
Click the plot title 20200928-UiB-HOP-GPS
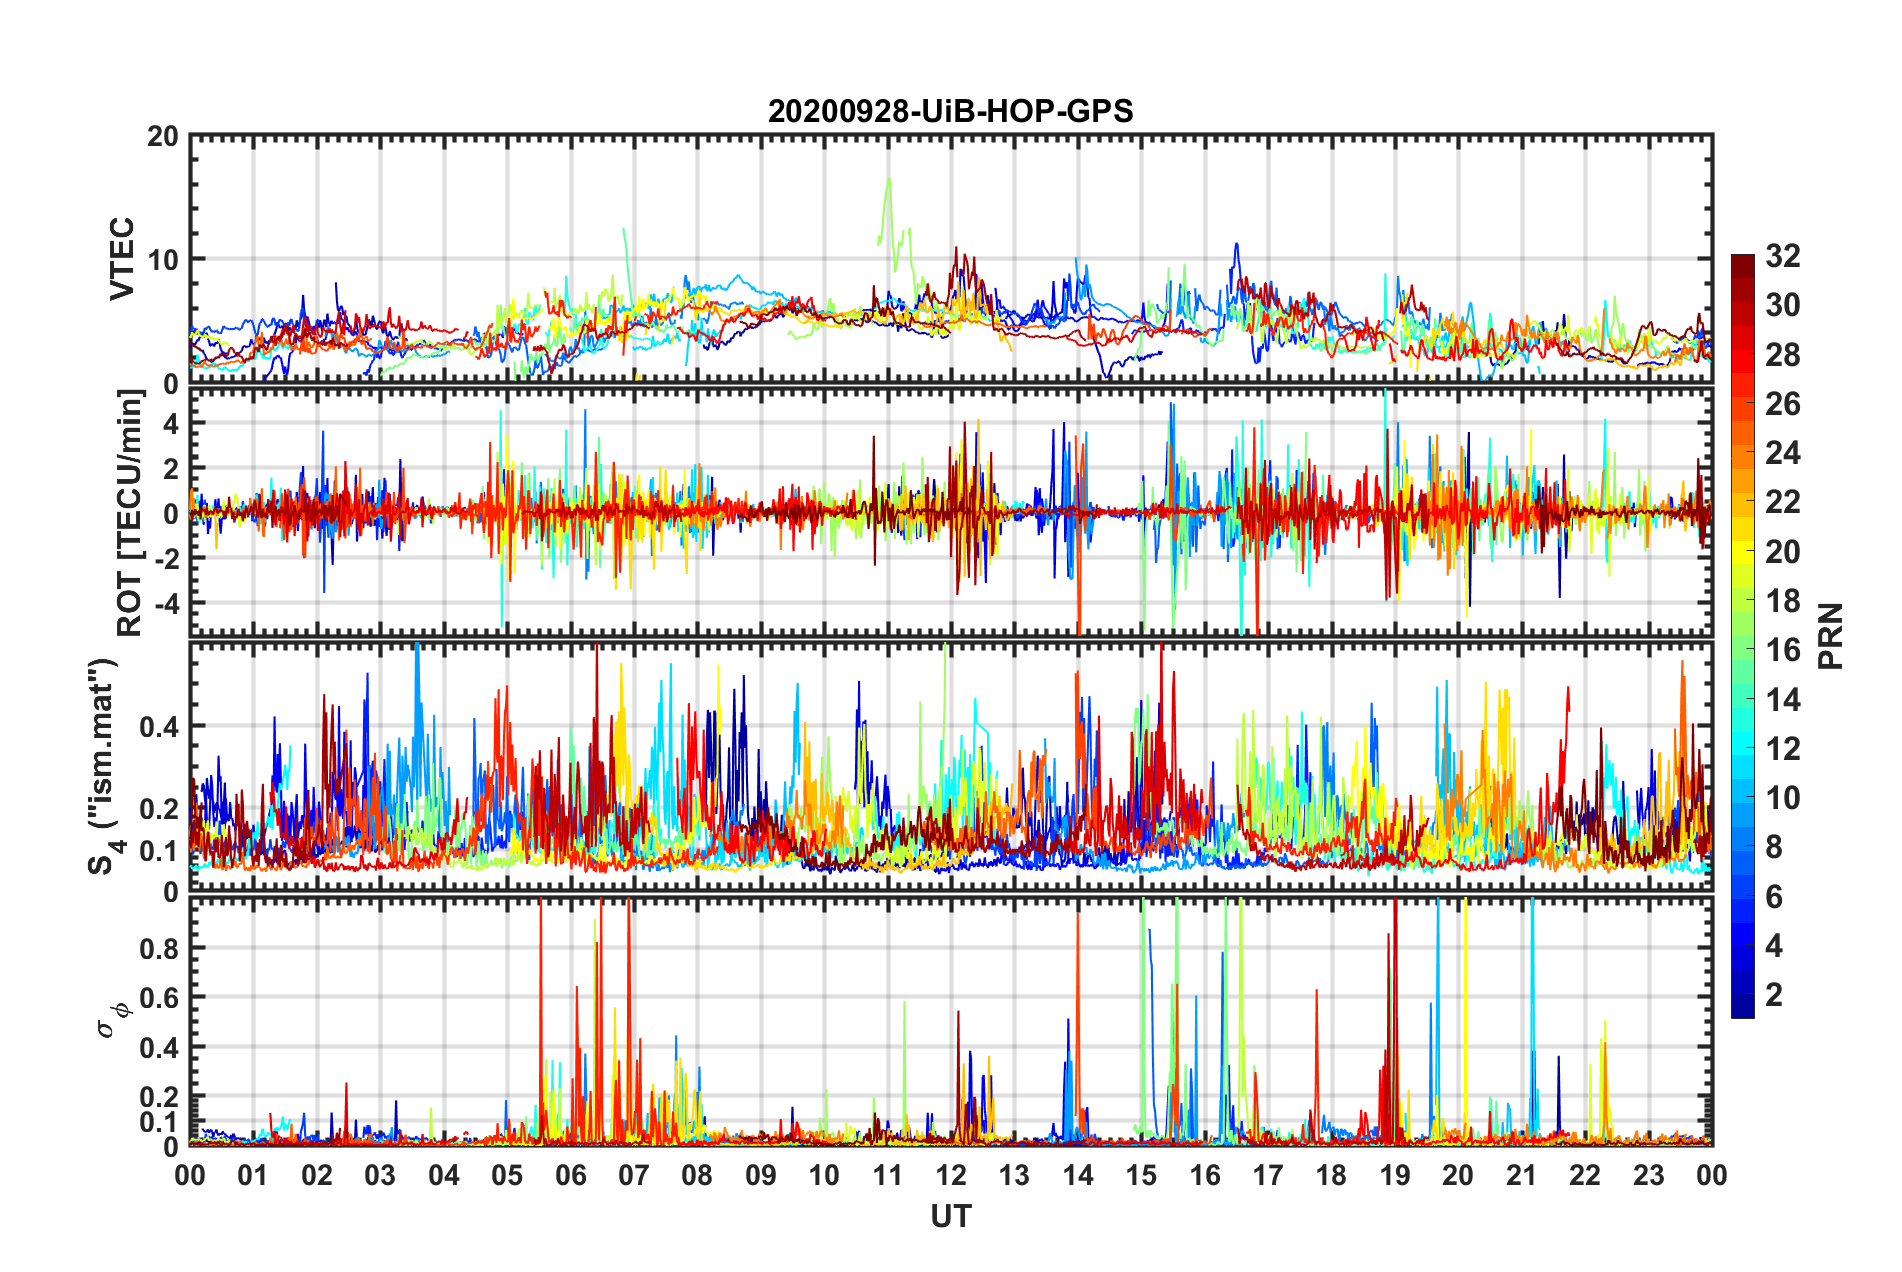click(x=950, y=111)
